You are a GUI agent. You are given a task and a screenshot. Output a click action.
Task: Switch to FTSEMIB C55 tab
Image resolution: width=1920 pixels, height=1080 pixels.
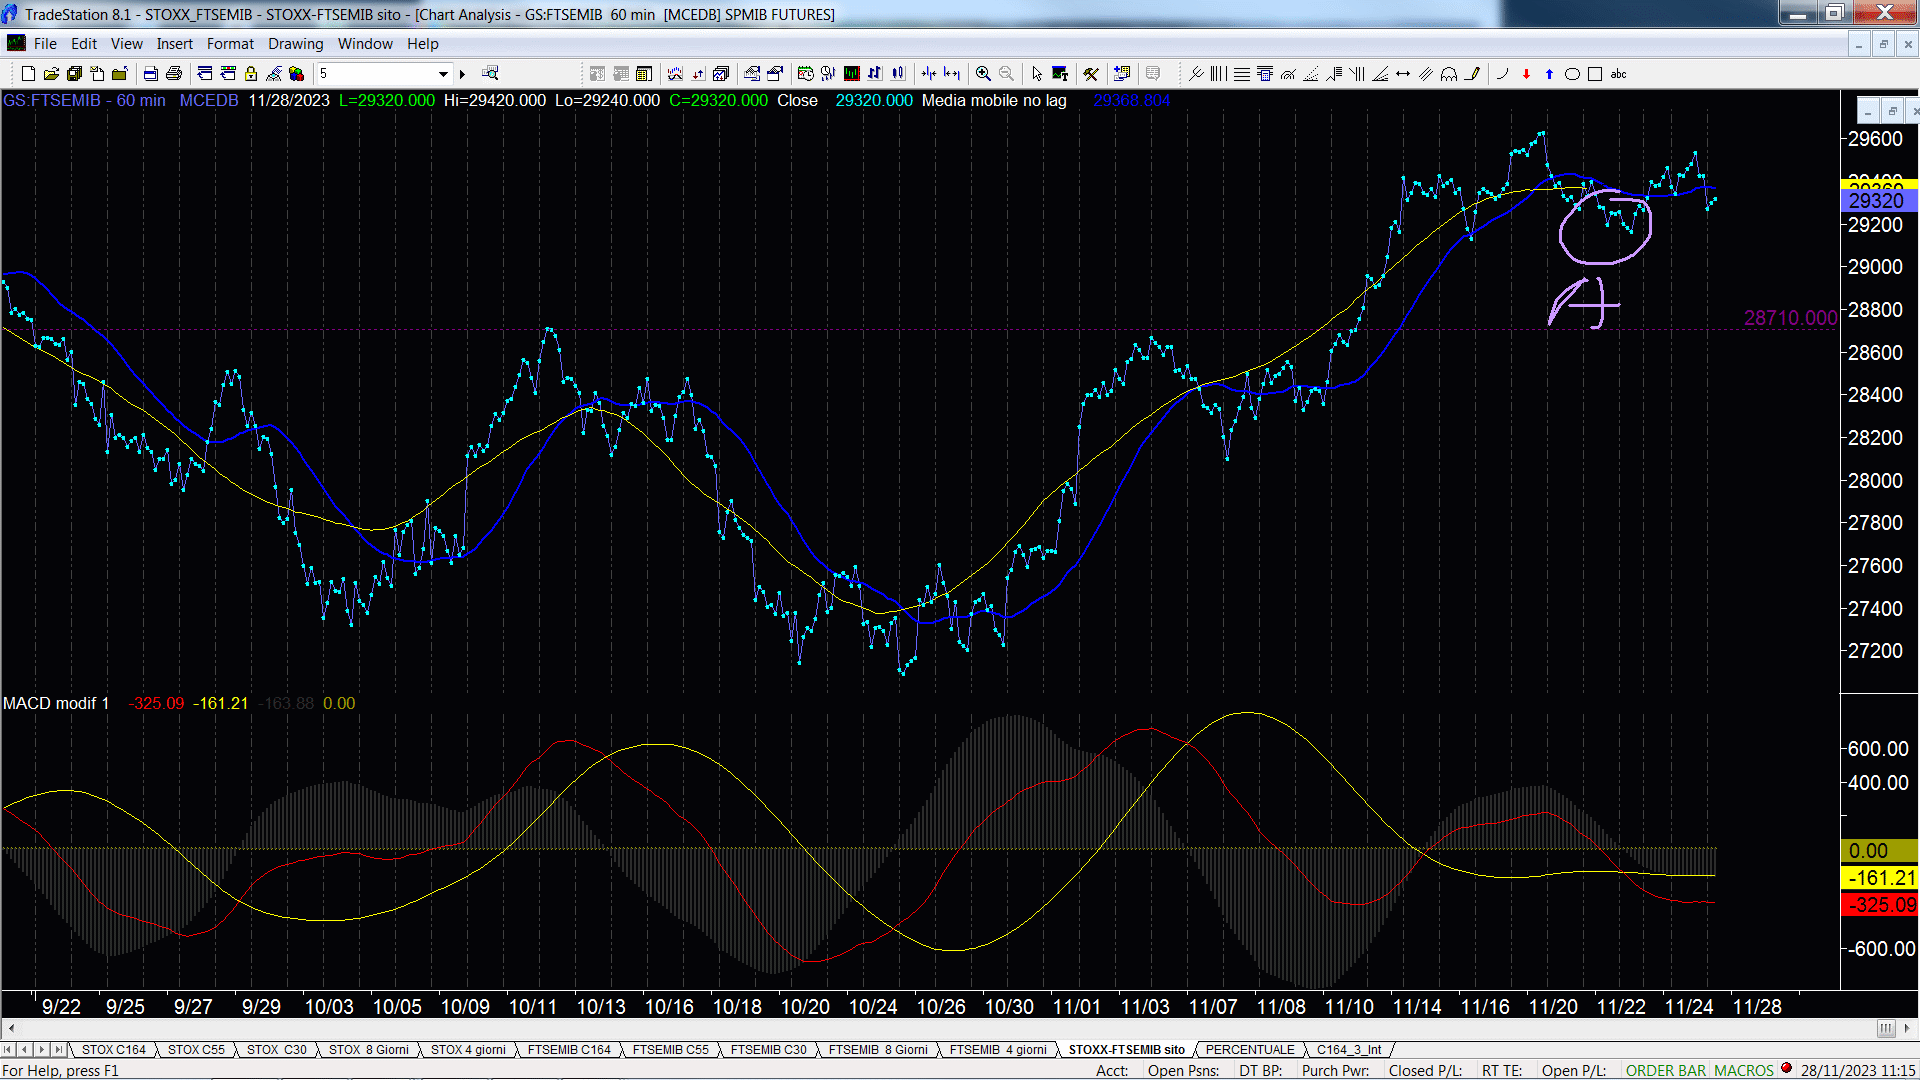click(x=670, y=1050)
